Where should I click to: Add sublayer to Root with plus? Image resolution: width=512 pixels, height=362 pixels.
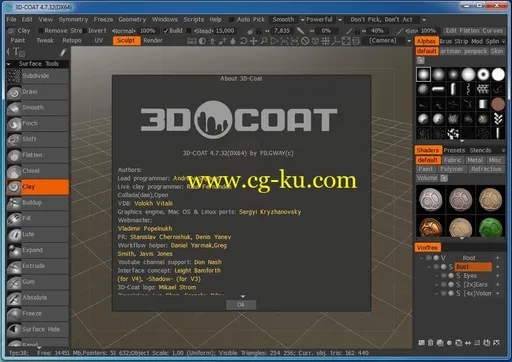click(x=498, y=258)
